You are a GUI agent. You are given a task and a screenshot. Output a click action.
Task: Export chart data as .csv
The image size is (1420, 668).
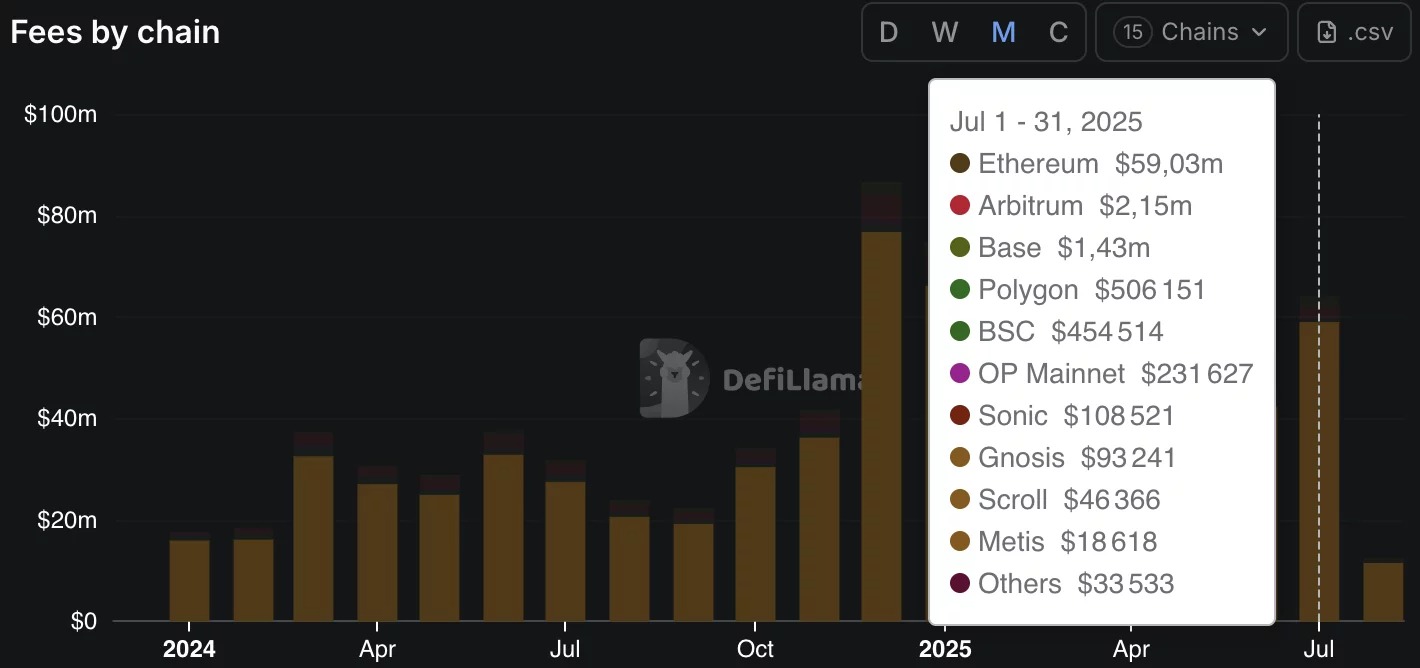coord(1354,32)
